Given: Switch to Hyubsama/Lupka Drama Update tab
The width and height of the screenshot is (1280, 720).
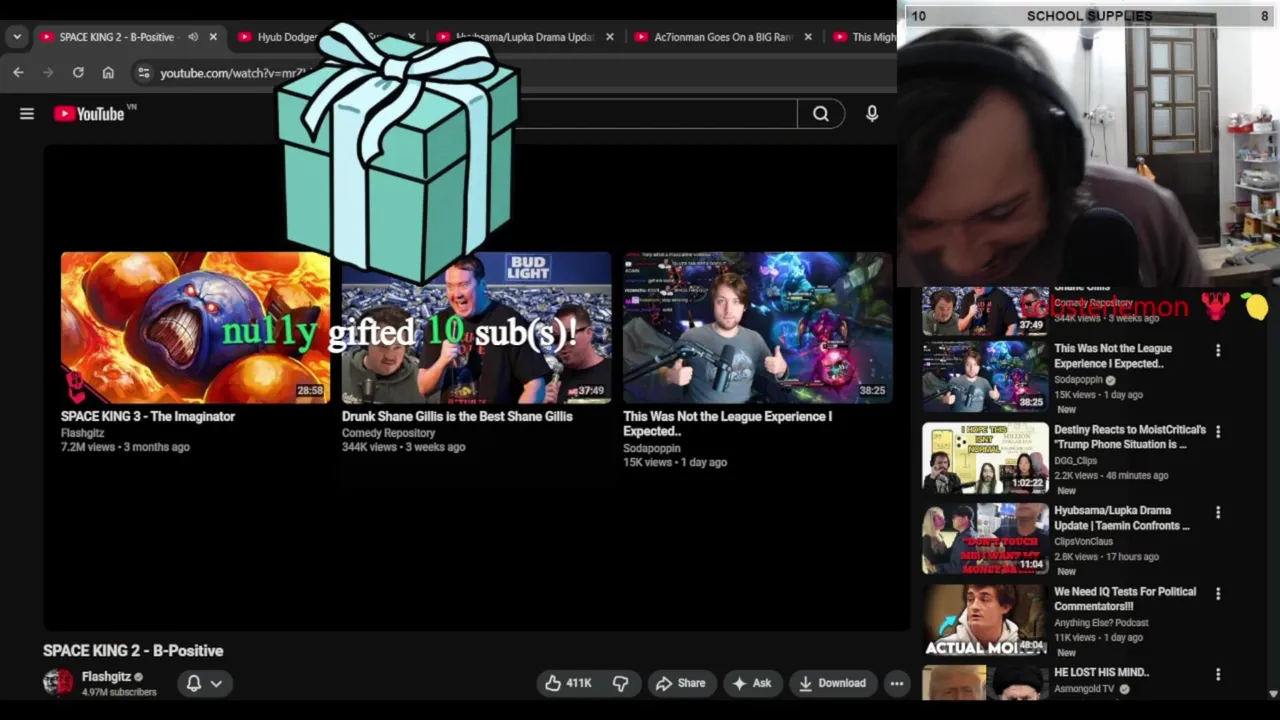Looking at the screenshot, I should tap(525, 37).
